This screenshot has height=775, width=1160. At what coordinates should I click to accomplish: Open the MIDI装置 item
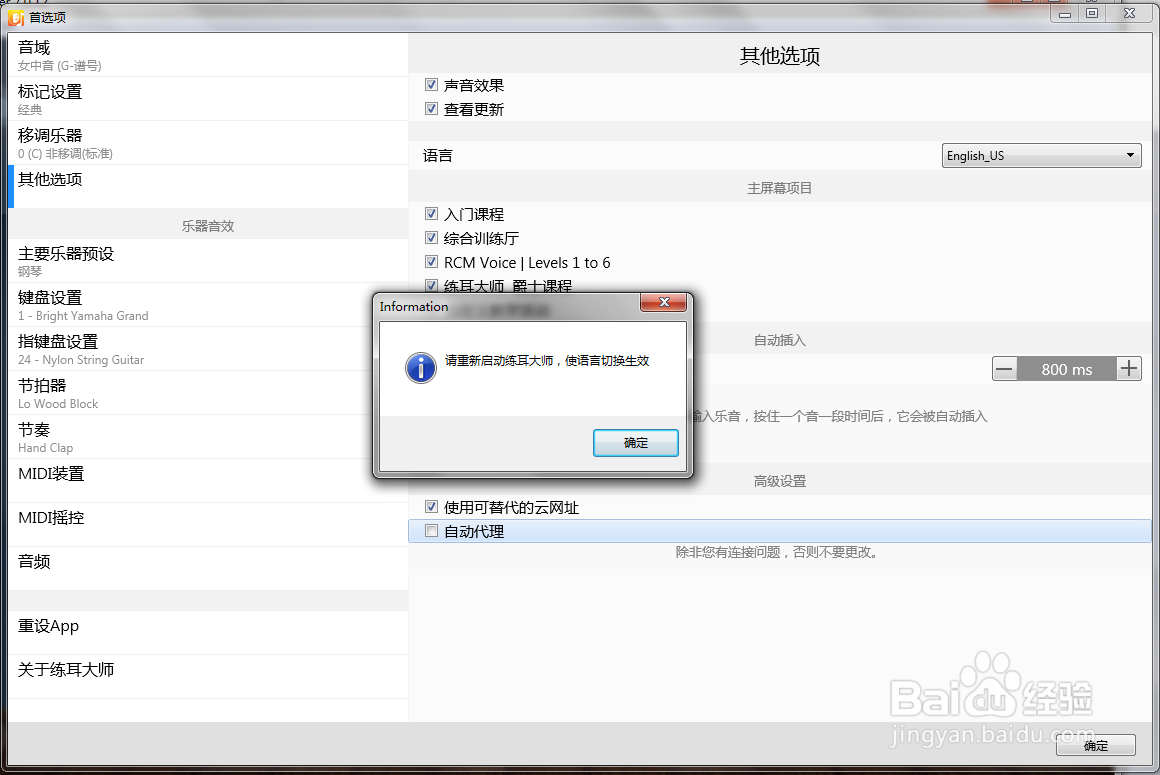(x=209, y=481)
